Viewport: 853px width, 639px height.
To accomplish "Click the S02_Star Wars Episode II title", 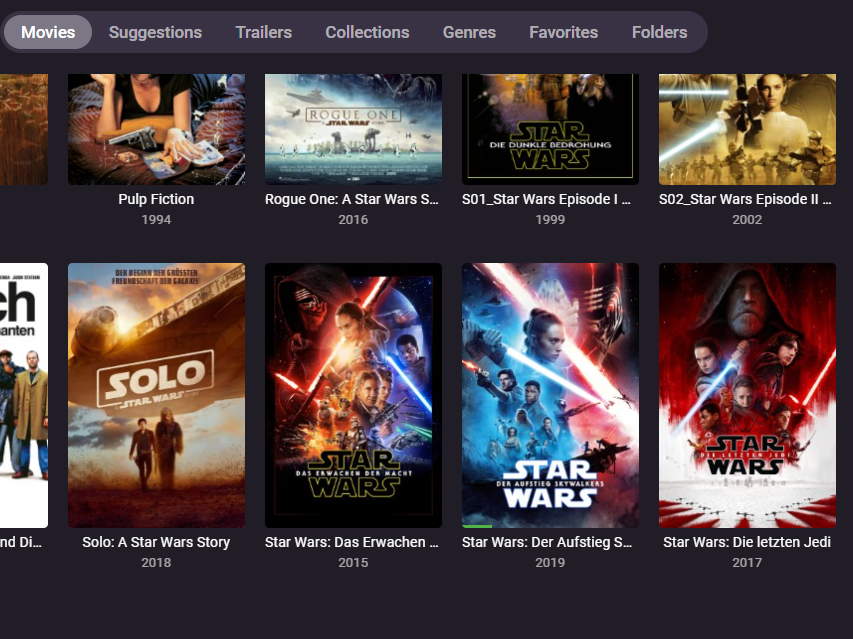I will (745, 199).
